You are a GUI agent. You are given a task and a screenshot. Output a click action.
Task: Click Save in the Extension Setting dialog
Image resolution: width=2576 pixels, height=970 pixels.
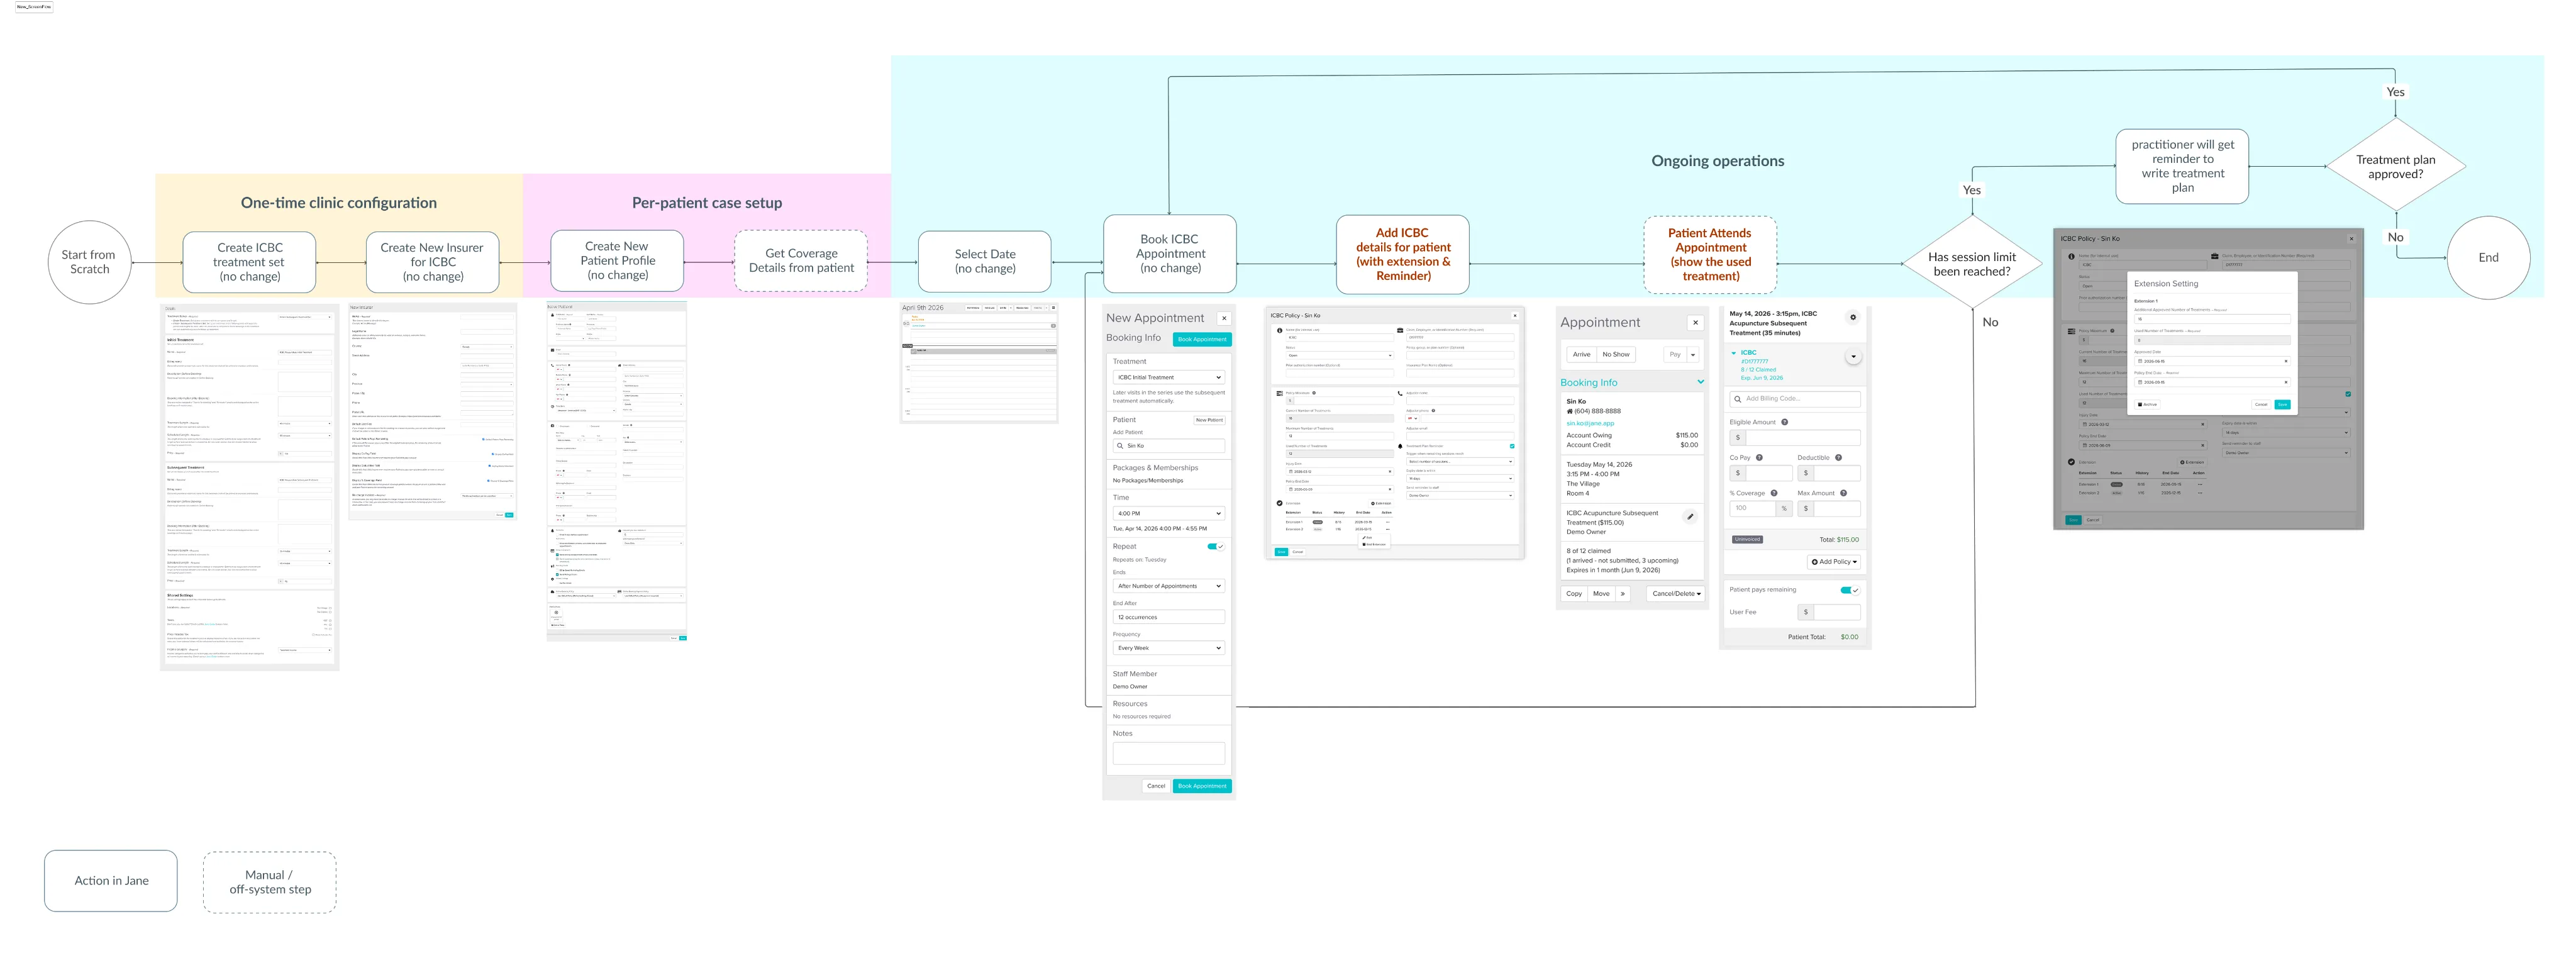point(2283,405)
